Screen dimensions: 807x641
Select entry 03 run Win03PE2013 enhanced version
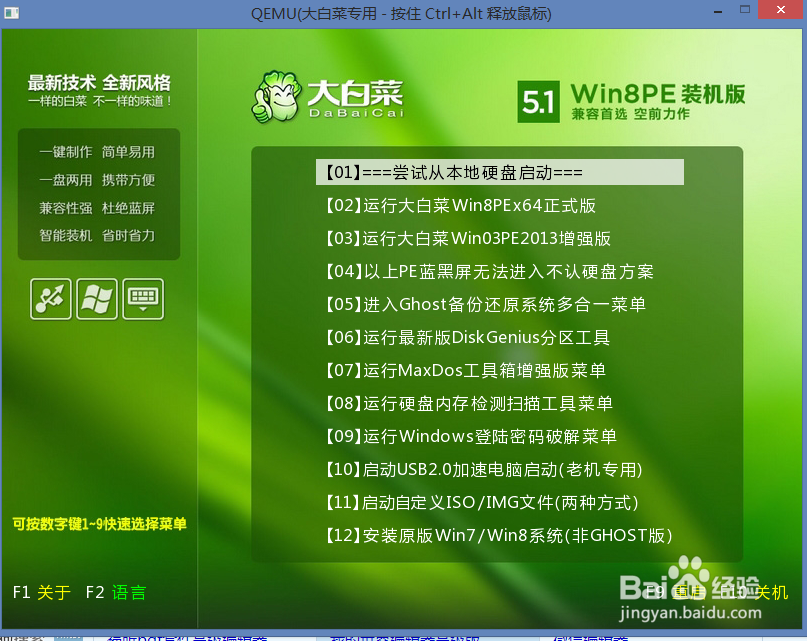(468, 238)
